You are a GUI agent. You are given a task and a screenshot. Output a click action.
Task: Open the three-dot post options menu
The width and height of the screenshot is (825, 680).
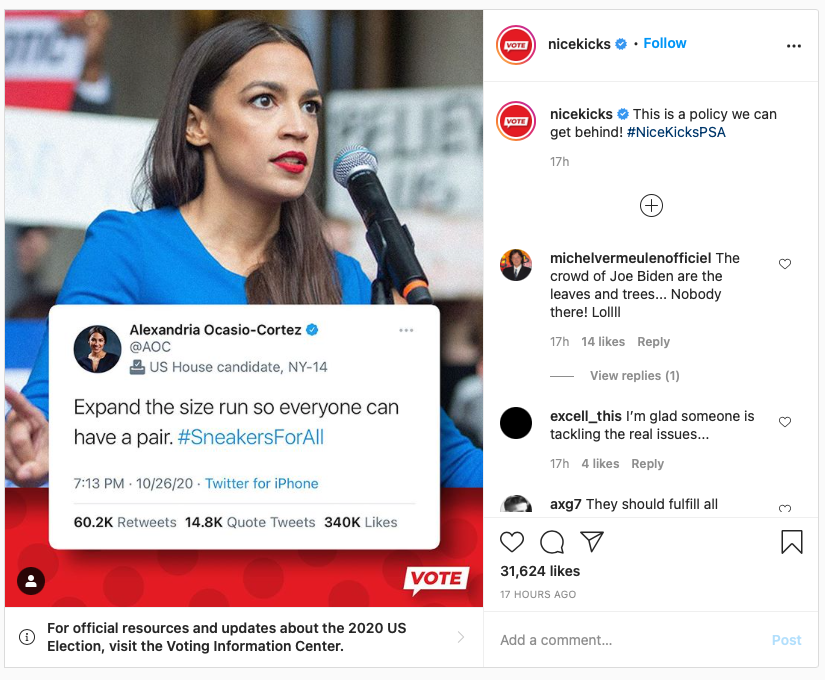point(793,46)
